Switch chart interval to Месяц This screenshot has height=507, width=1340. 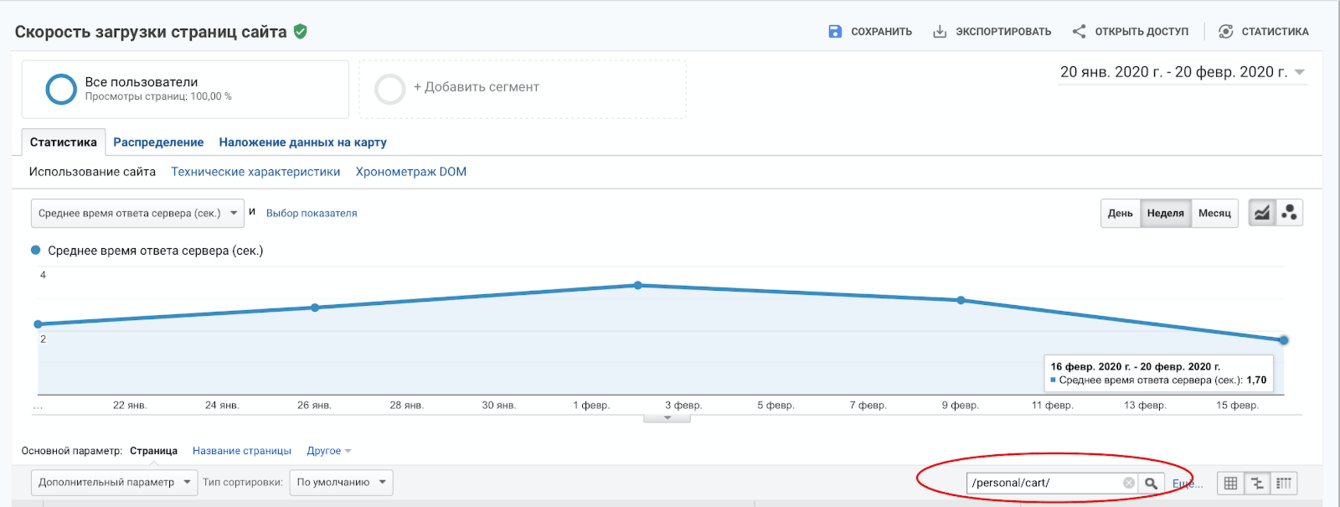(1214, 213)
